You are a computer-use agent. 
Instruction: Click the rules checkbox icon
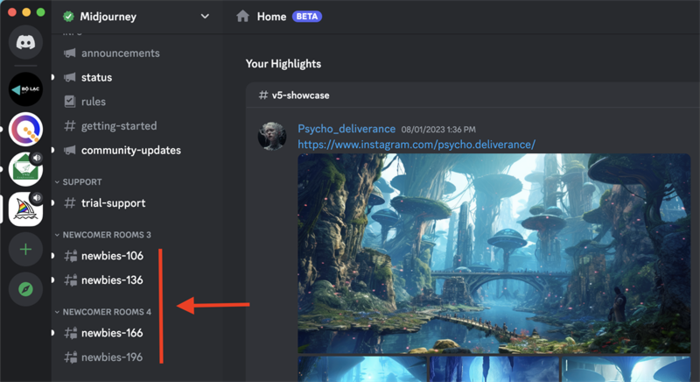click(70, 102)
